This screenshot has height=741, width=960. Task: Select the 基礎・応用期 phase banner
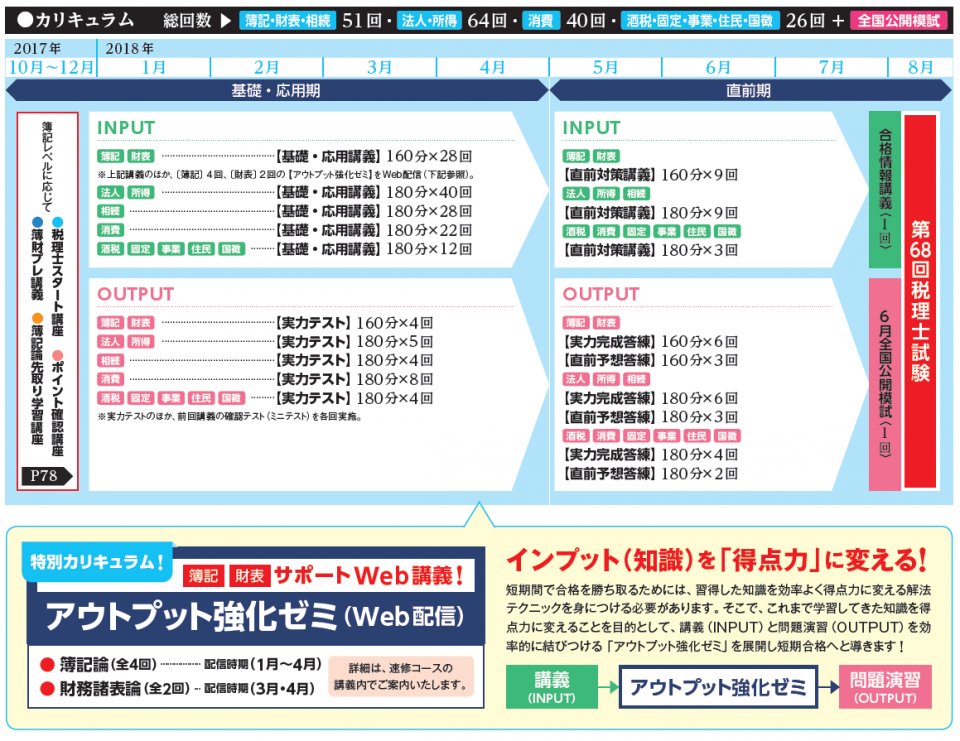coord(276,90)
